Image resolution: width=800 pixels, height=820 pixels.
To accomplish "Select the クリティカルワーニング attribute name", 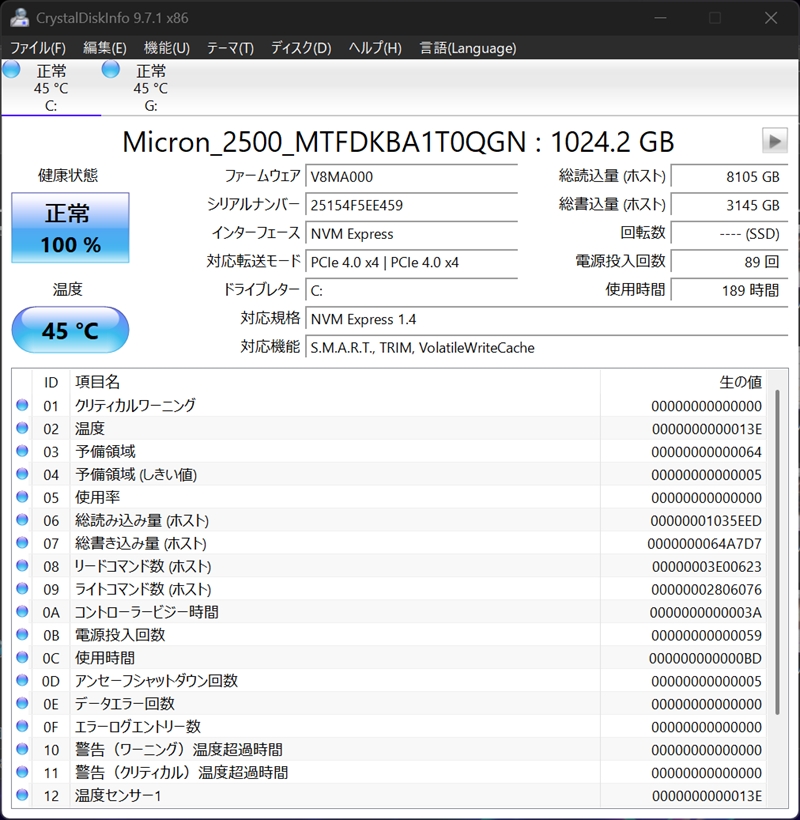I will 135,405.
